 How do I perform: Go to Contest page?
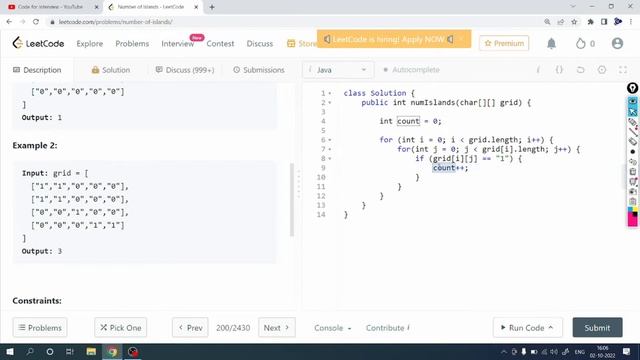point(220,43)
